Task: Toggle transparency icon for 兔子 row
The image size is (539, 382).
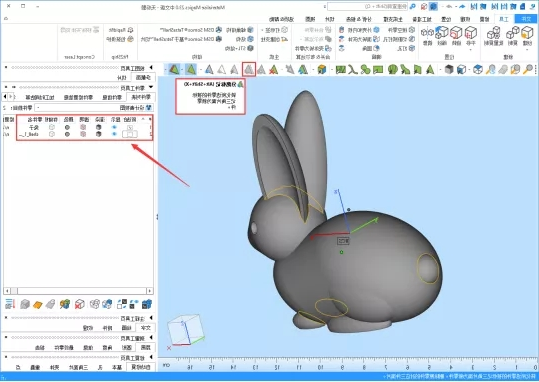Action: click(83, 127)
